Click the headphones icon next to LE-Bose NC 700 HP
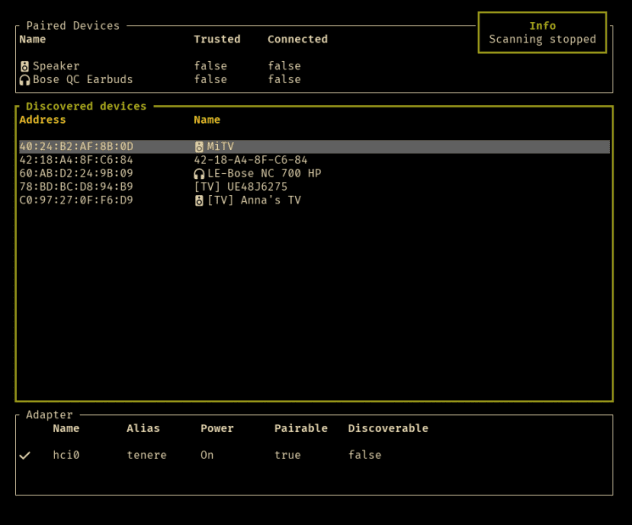 click(199, 174)
